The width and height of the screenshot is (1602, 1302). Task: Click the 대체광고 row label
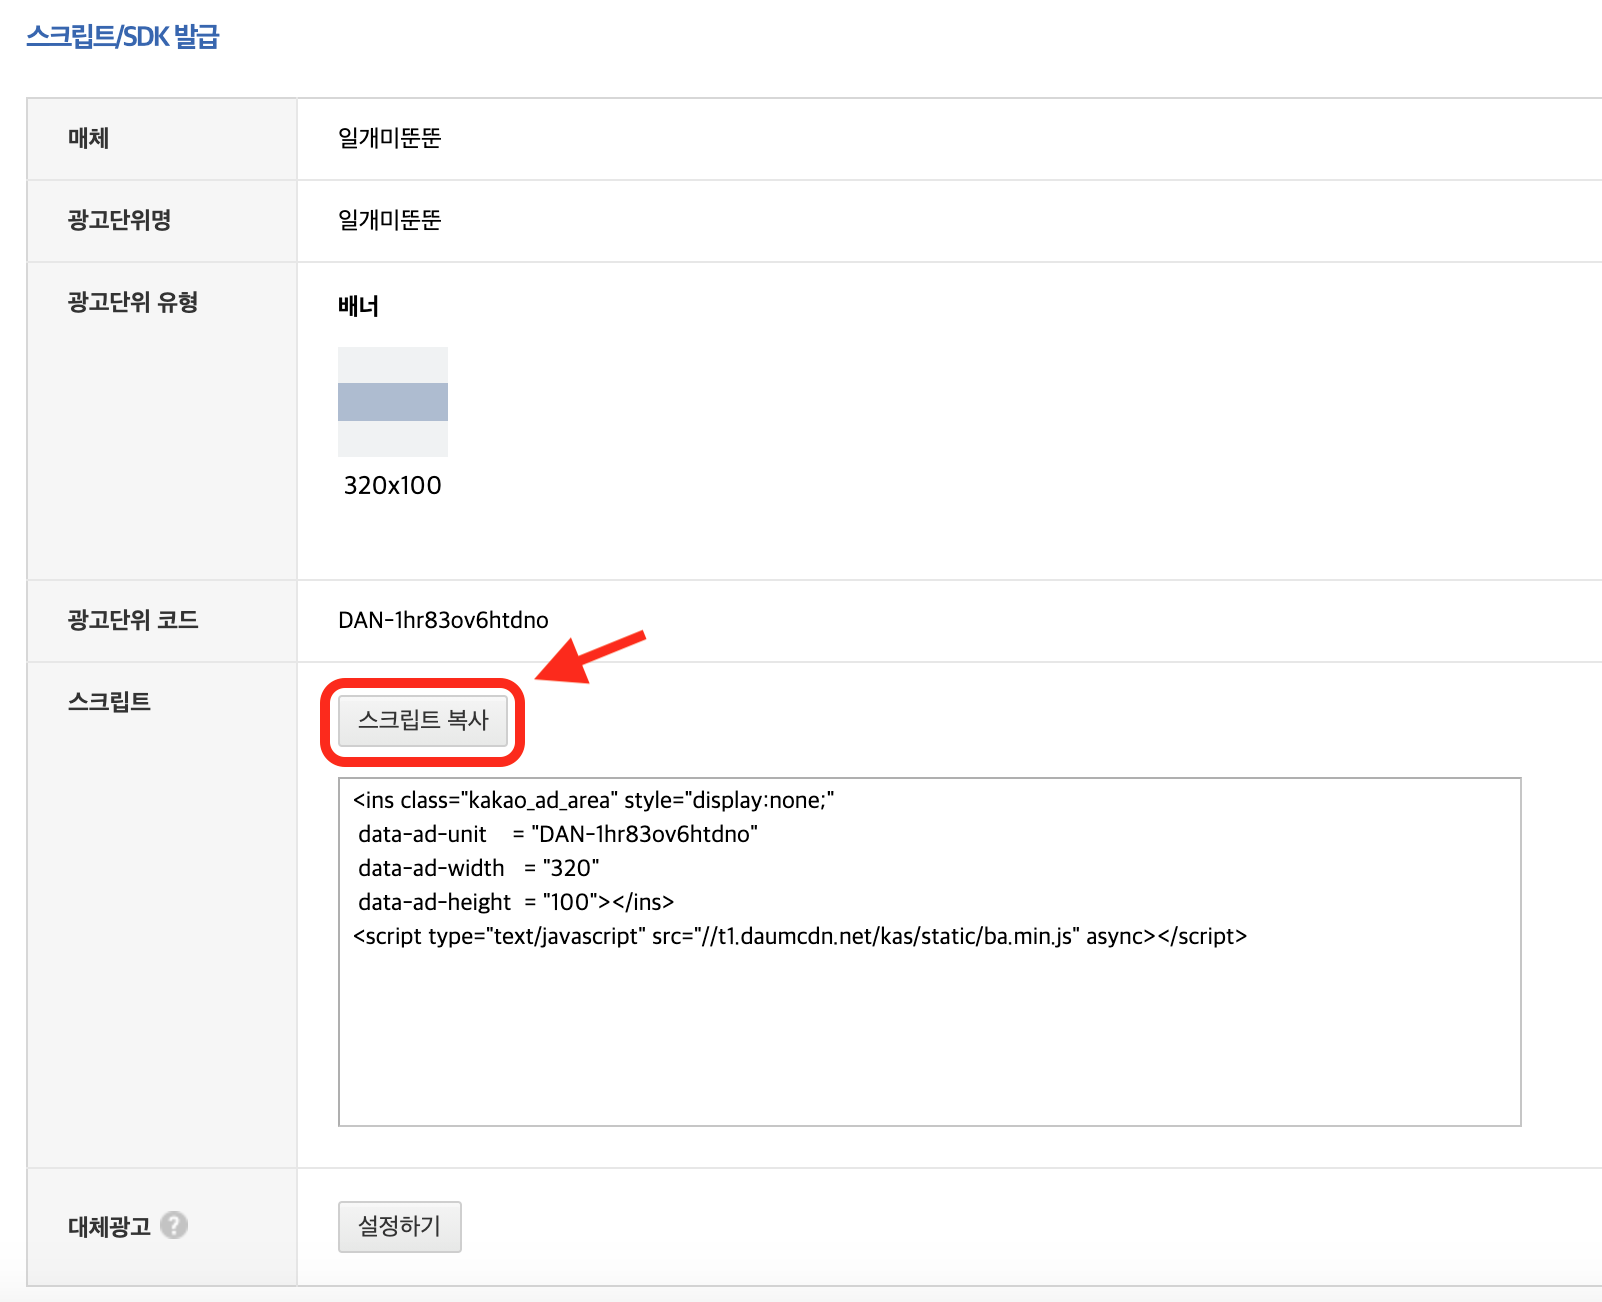coord(109,1226)
